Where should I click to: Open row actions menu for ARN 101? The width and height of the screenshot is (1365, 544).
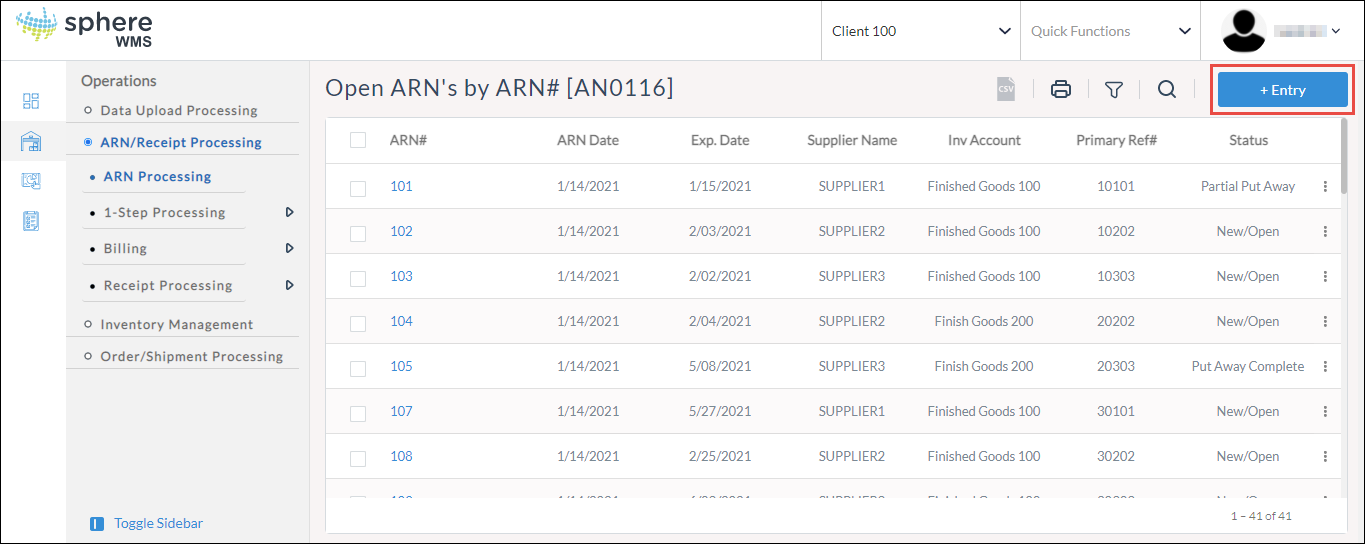(1325, 186)
